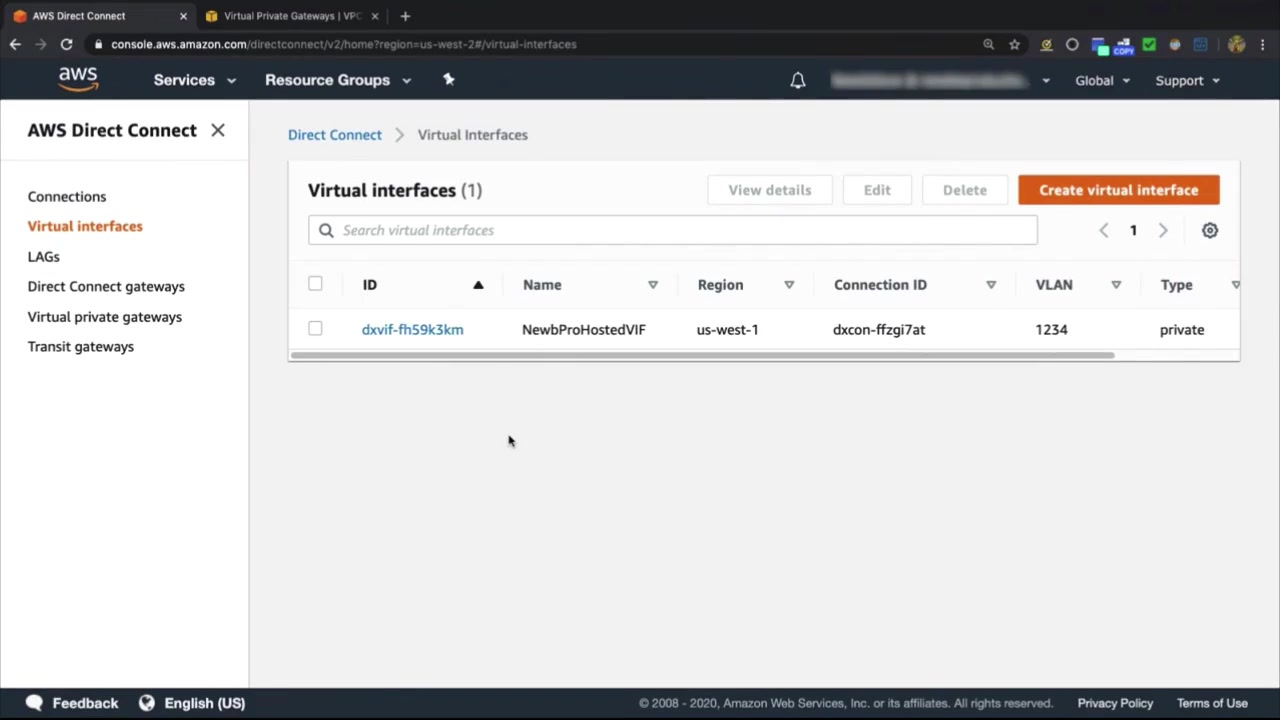Click the yellow target extension icon

pyautogui.click(x=1046, y=44)
